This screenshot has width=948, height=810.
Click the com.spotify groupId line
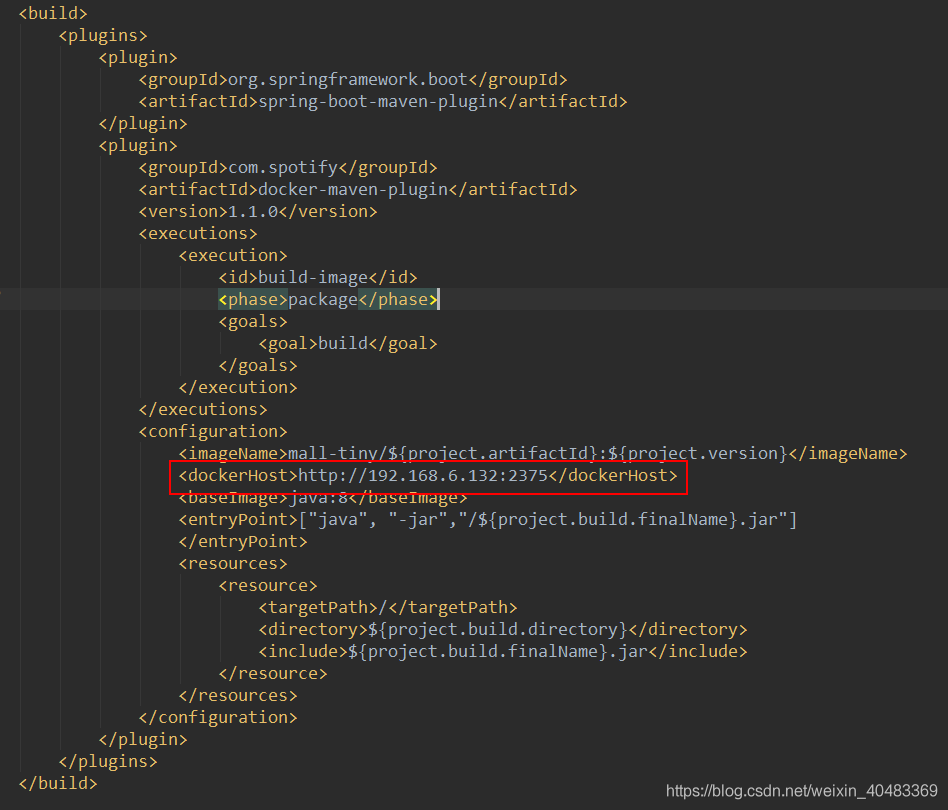(288, 167)
